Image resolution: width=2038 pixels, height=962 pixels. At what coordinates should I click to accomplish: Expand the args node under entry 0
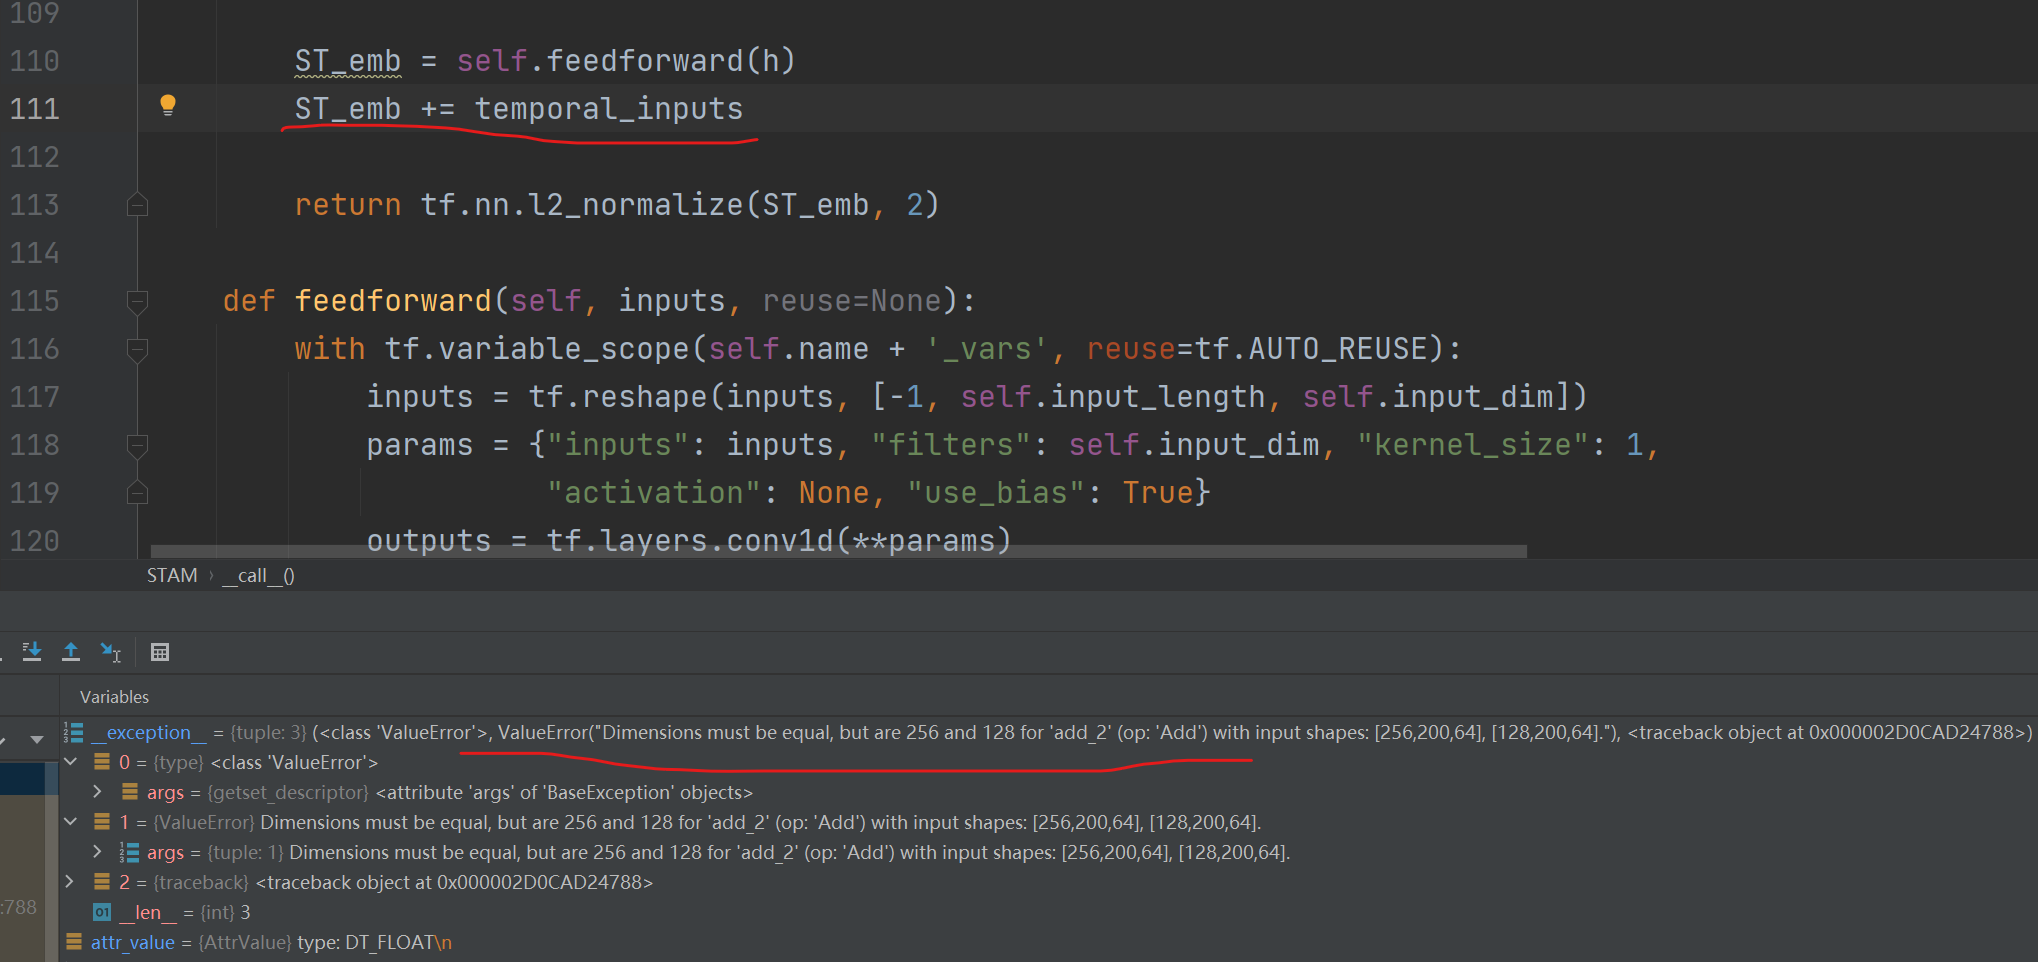coord(97,791)
